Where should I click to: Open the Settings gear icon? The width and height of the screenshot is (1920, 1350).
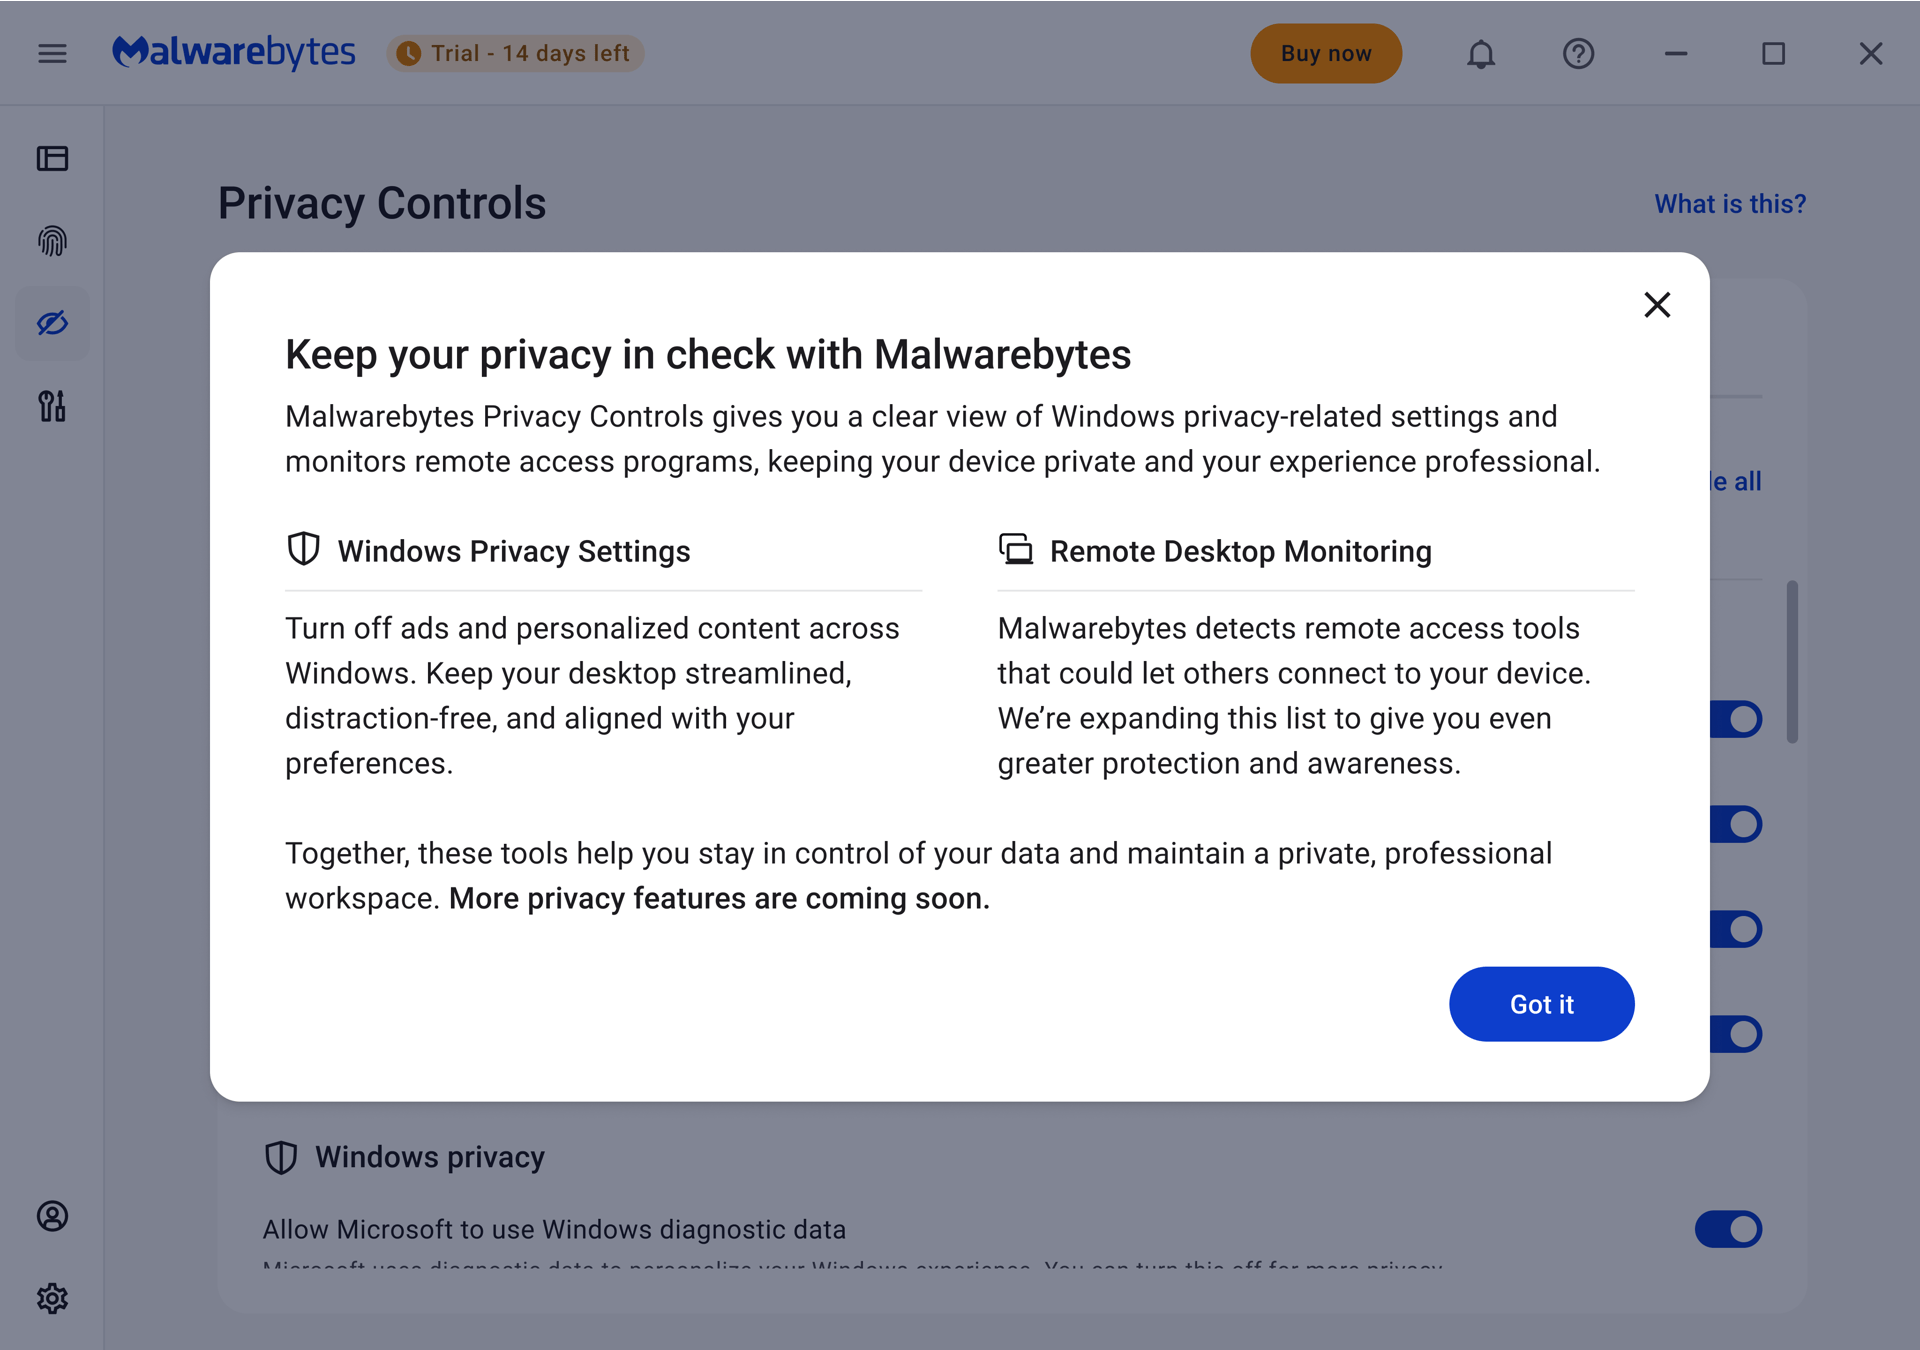pos(52,1299)
